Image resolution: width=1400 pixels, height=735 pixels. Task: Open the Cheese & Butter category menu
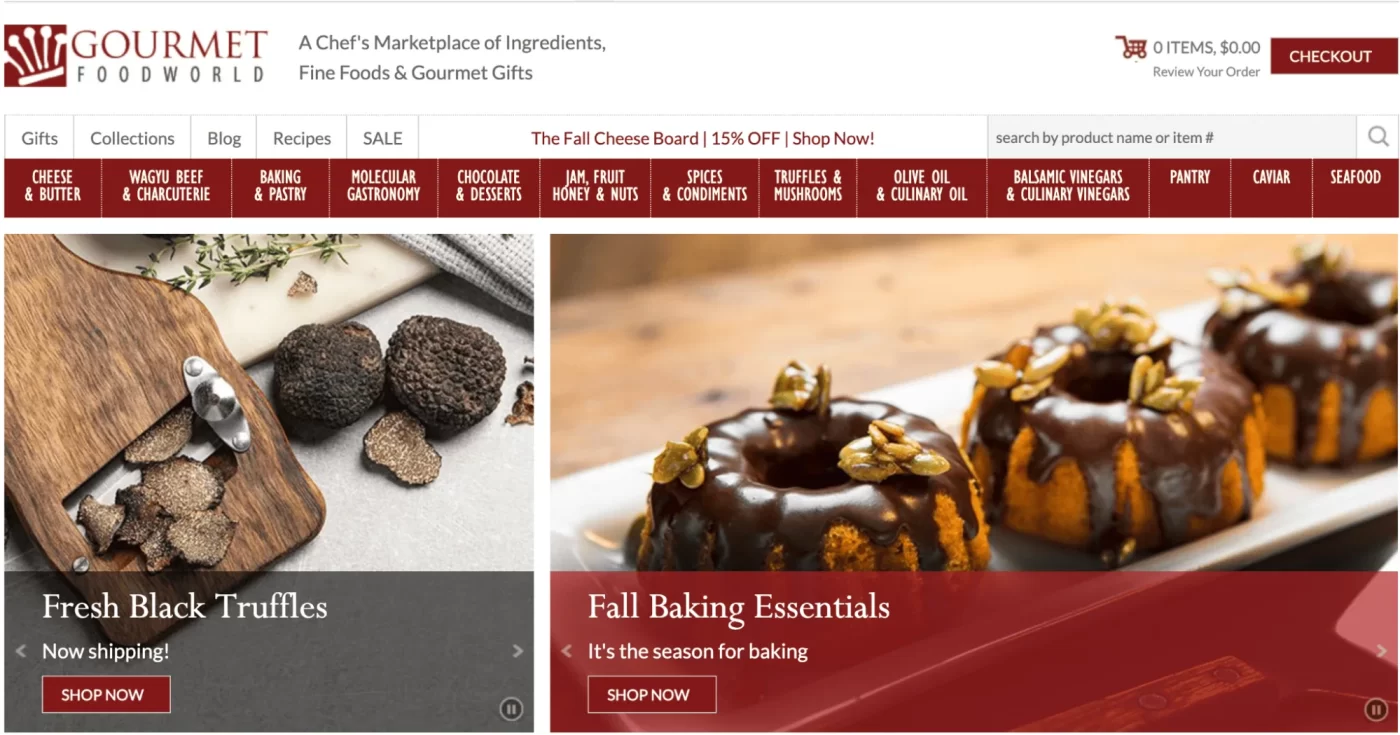click(x=53, y=186)
